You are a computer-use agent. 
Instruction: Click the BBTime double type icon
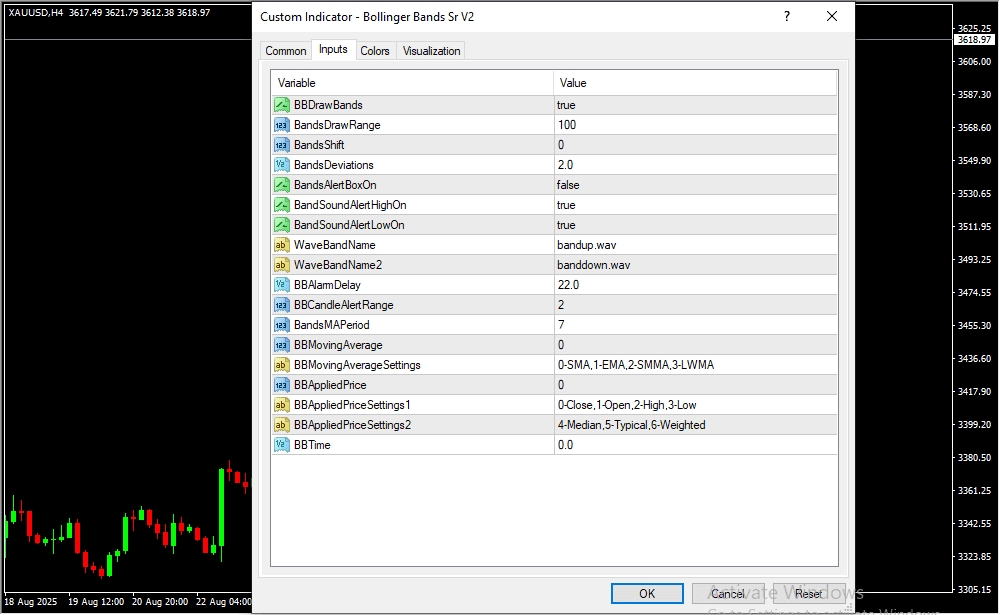[x=281, y=445]
